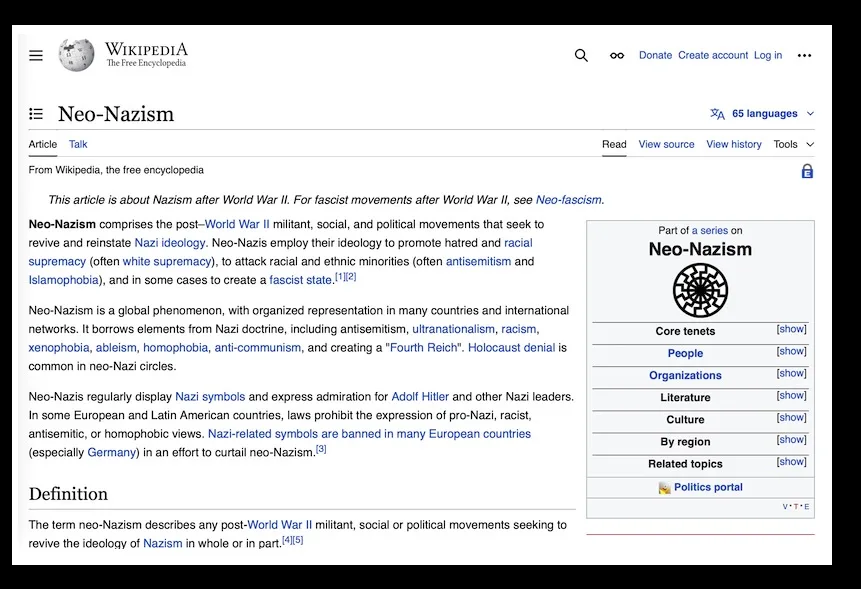
Task: Open the People heading link in sidebar
Action: coord(685,354)
